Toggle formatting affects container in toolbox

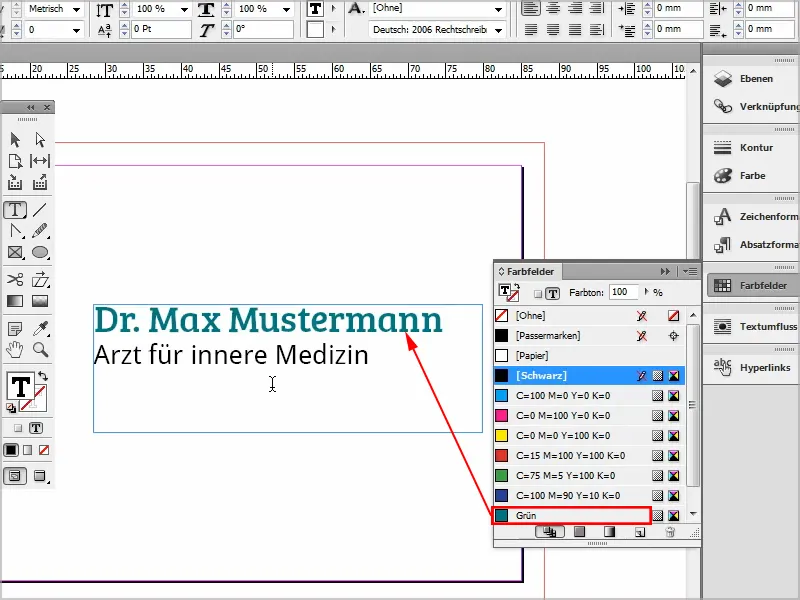click(18, 428)
